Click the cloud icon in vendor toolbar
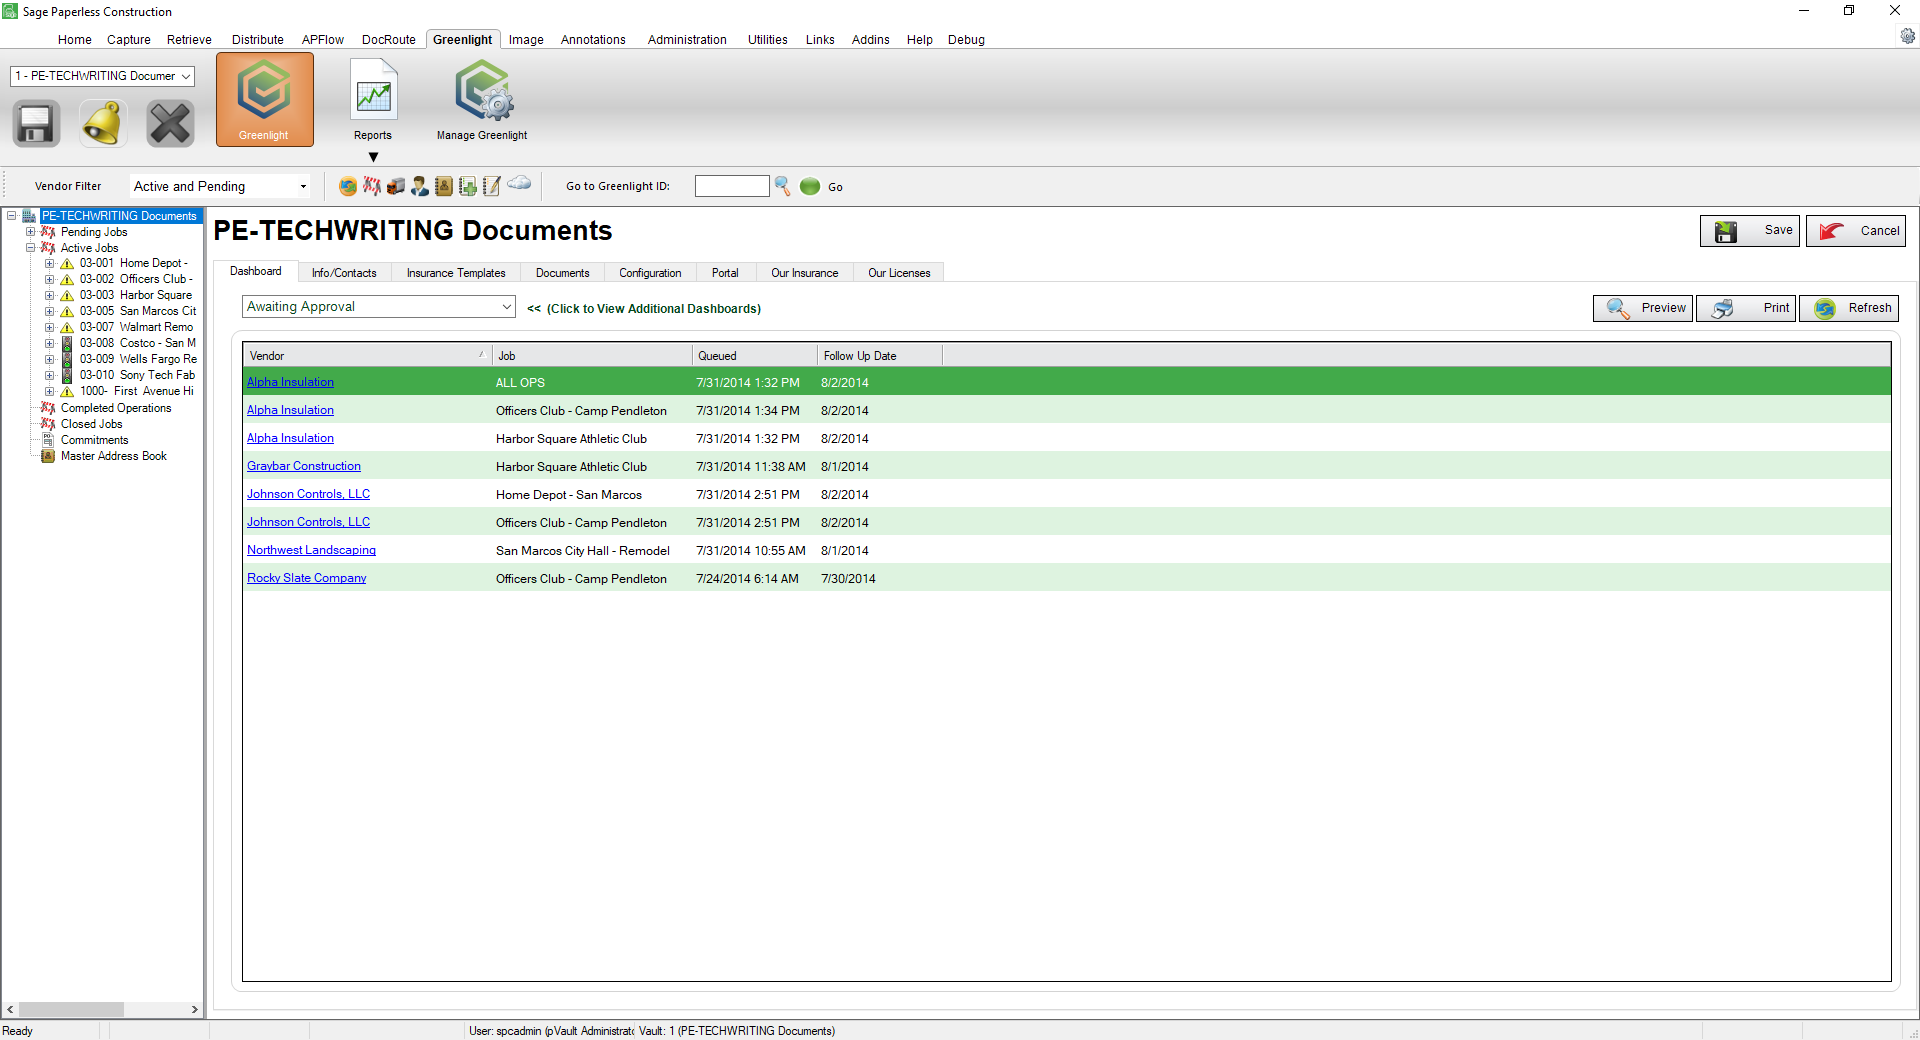Image resolution: width=1920 pixels, height=1040 pixels. point(519,183)
